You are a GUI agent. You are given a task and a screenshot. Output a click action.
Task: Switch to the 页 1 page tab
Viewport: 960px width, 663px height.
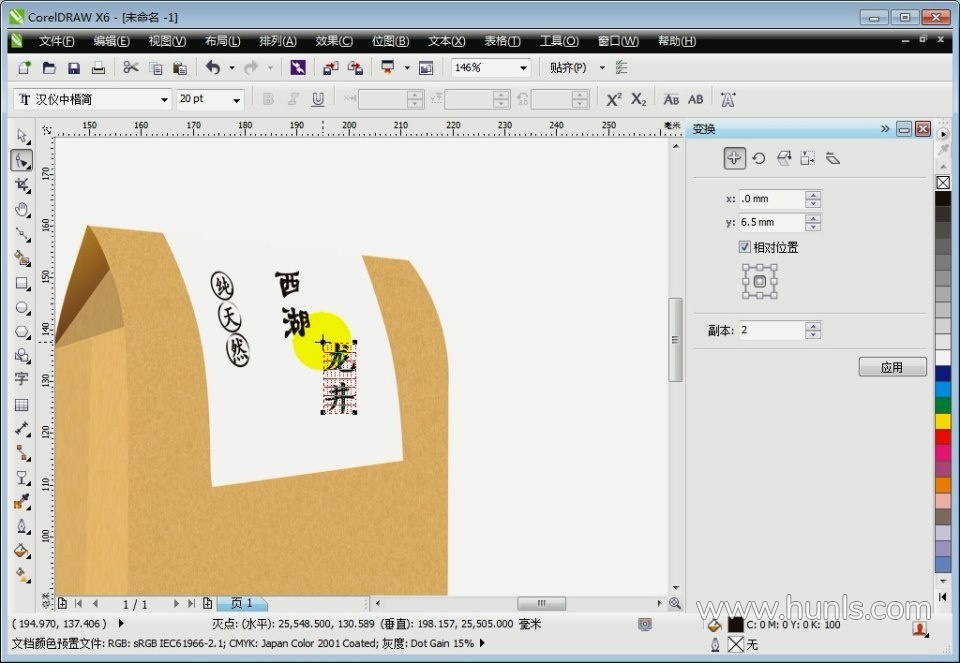pyautogui.click(x=241, y=604)
